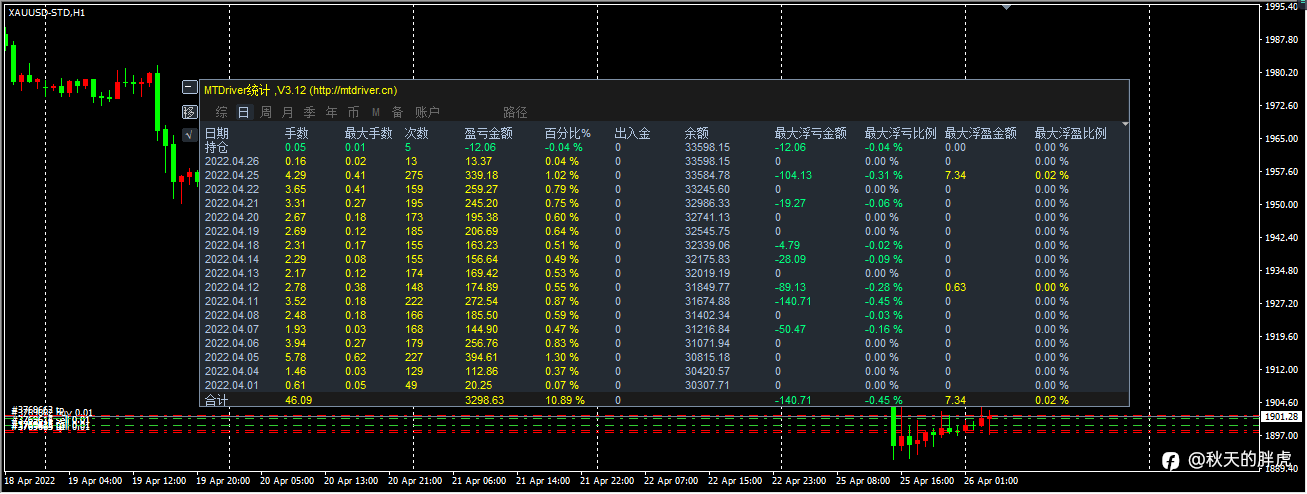Click the total percentage 10.89 %
This screenshot has height=494, width=1307.
pos(564,400)
